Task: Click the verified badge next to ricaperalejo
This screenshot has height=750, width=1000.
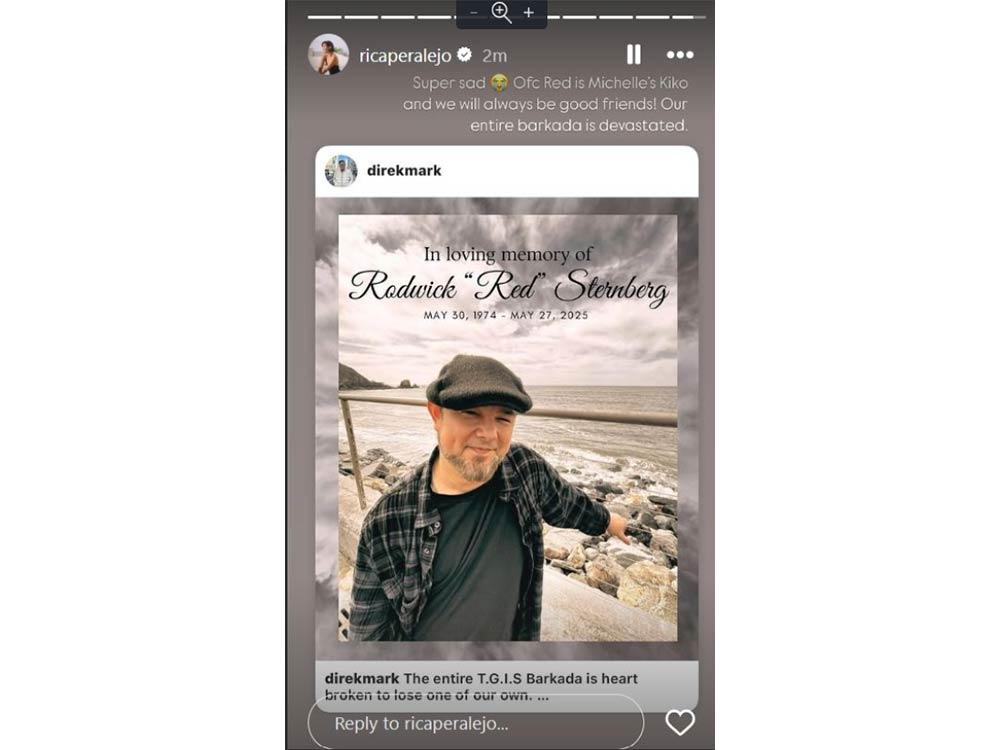Action: click(x=464, y=55)
